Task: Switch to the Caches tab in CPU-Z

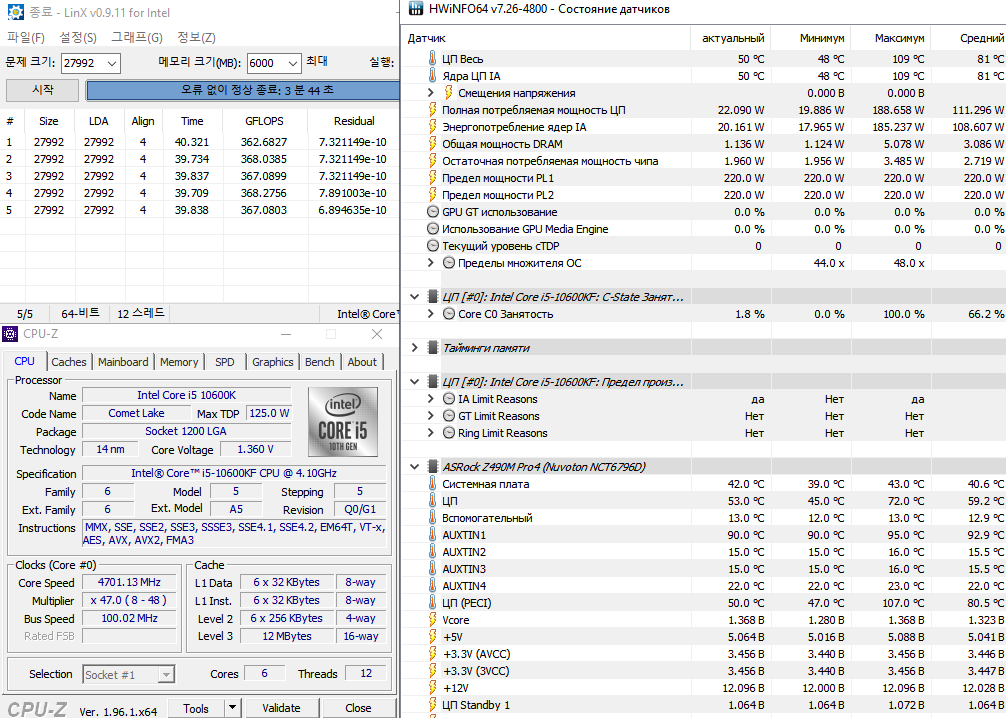Action: (69, 362)
